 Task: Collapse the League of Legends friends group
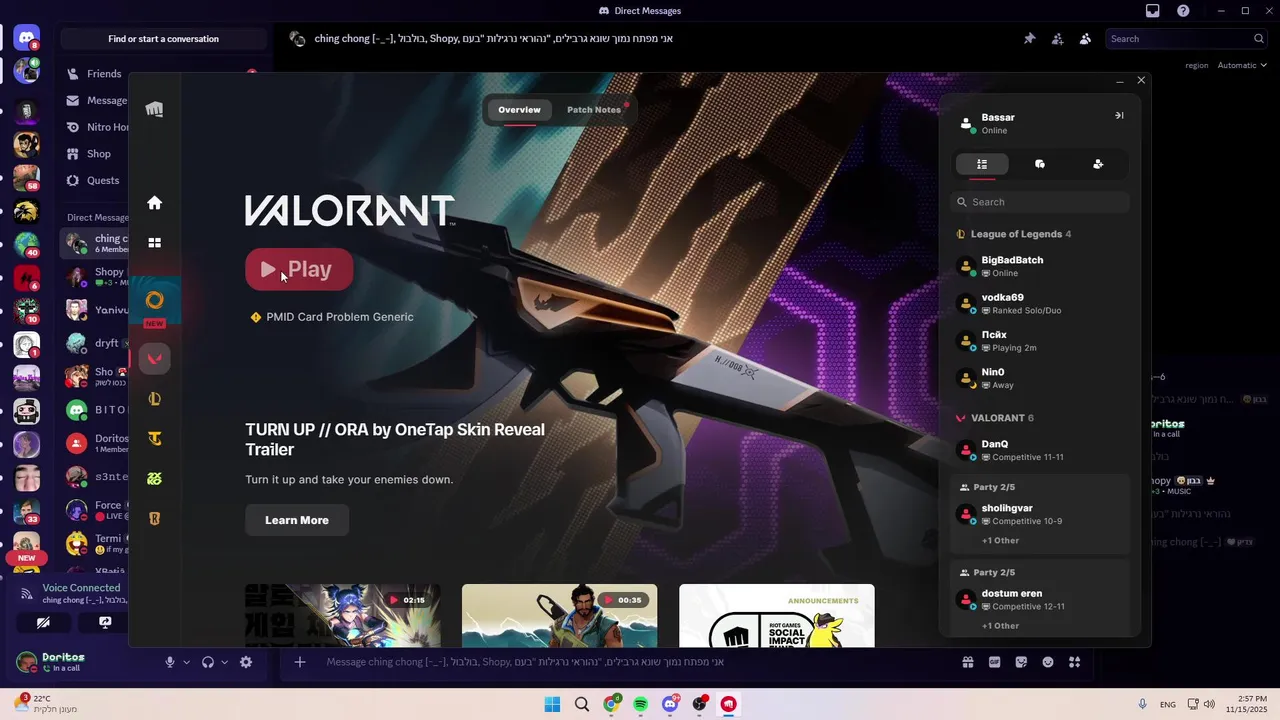coord(1015,234)
